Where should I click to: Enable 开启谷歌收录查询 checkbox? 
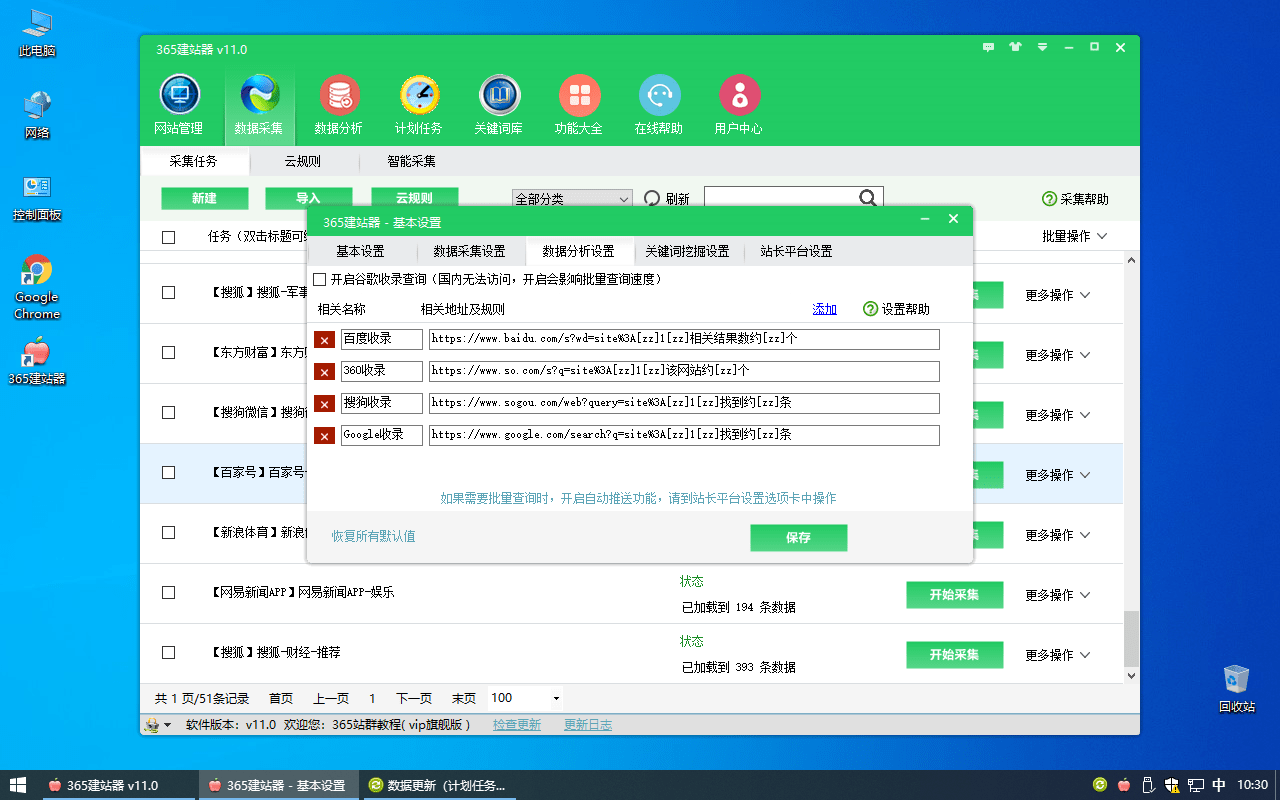click(320, 279)
